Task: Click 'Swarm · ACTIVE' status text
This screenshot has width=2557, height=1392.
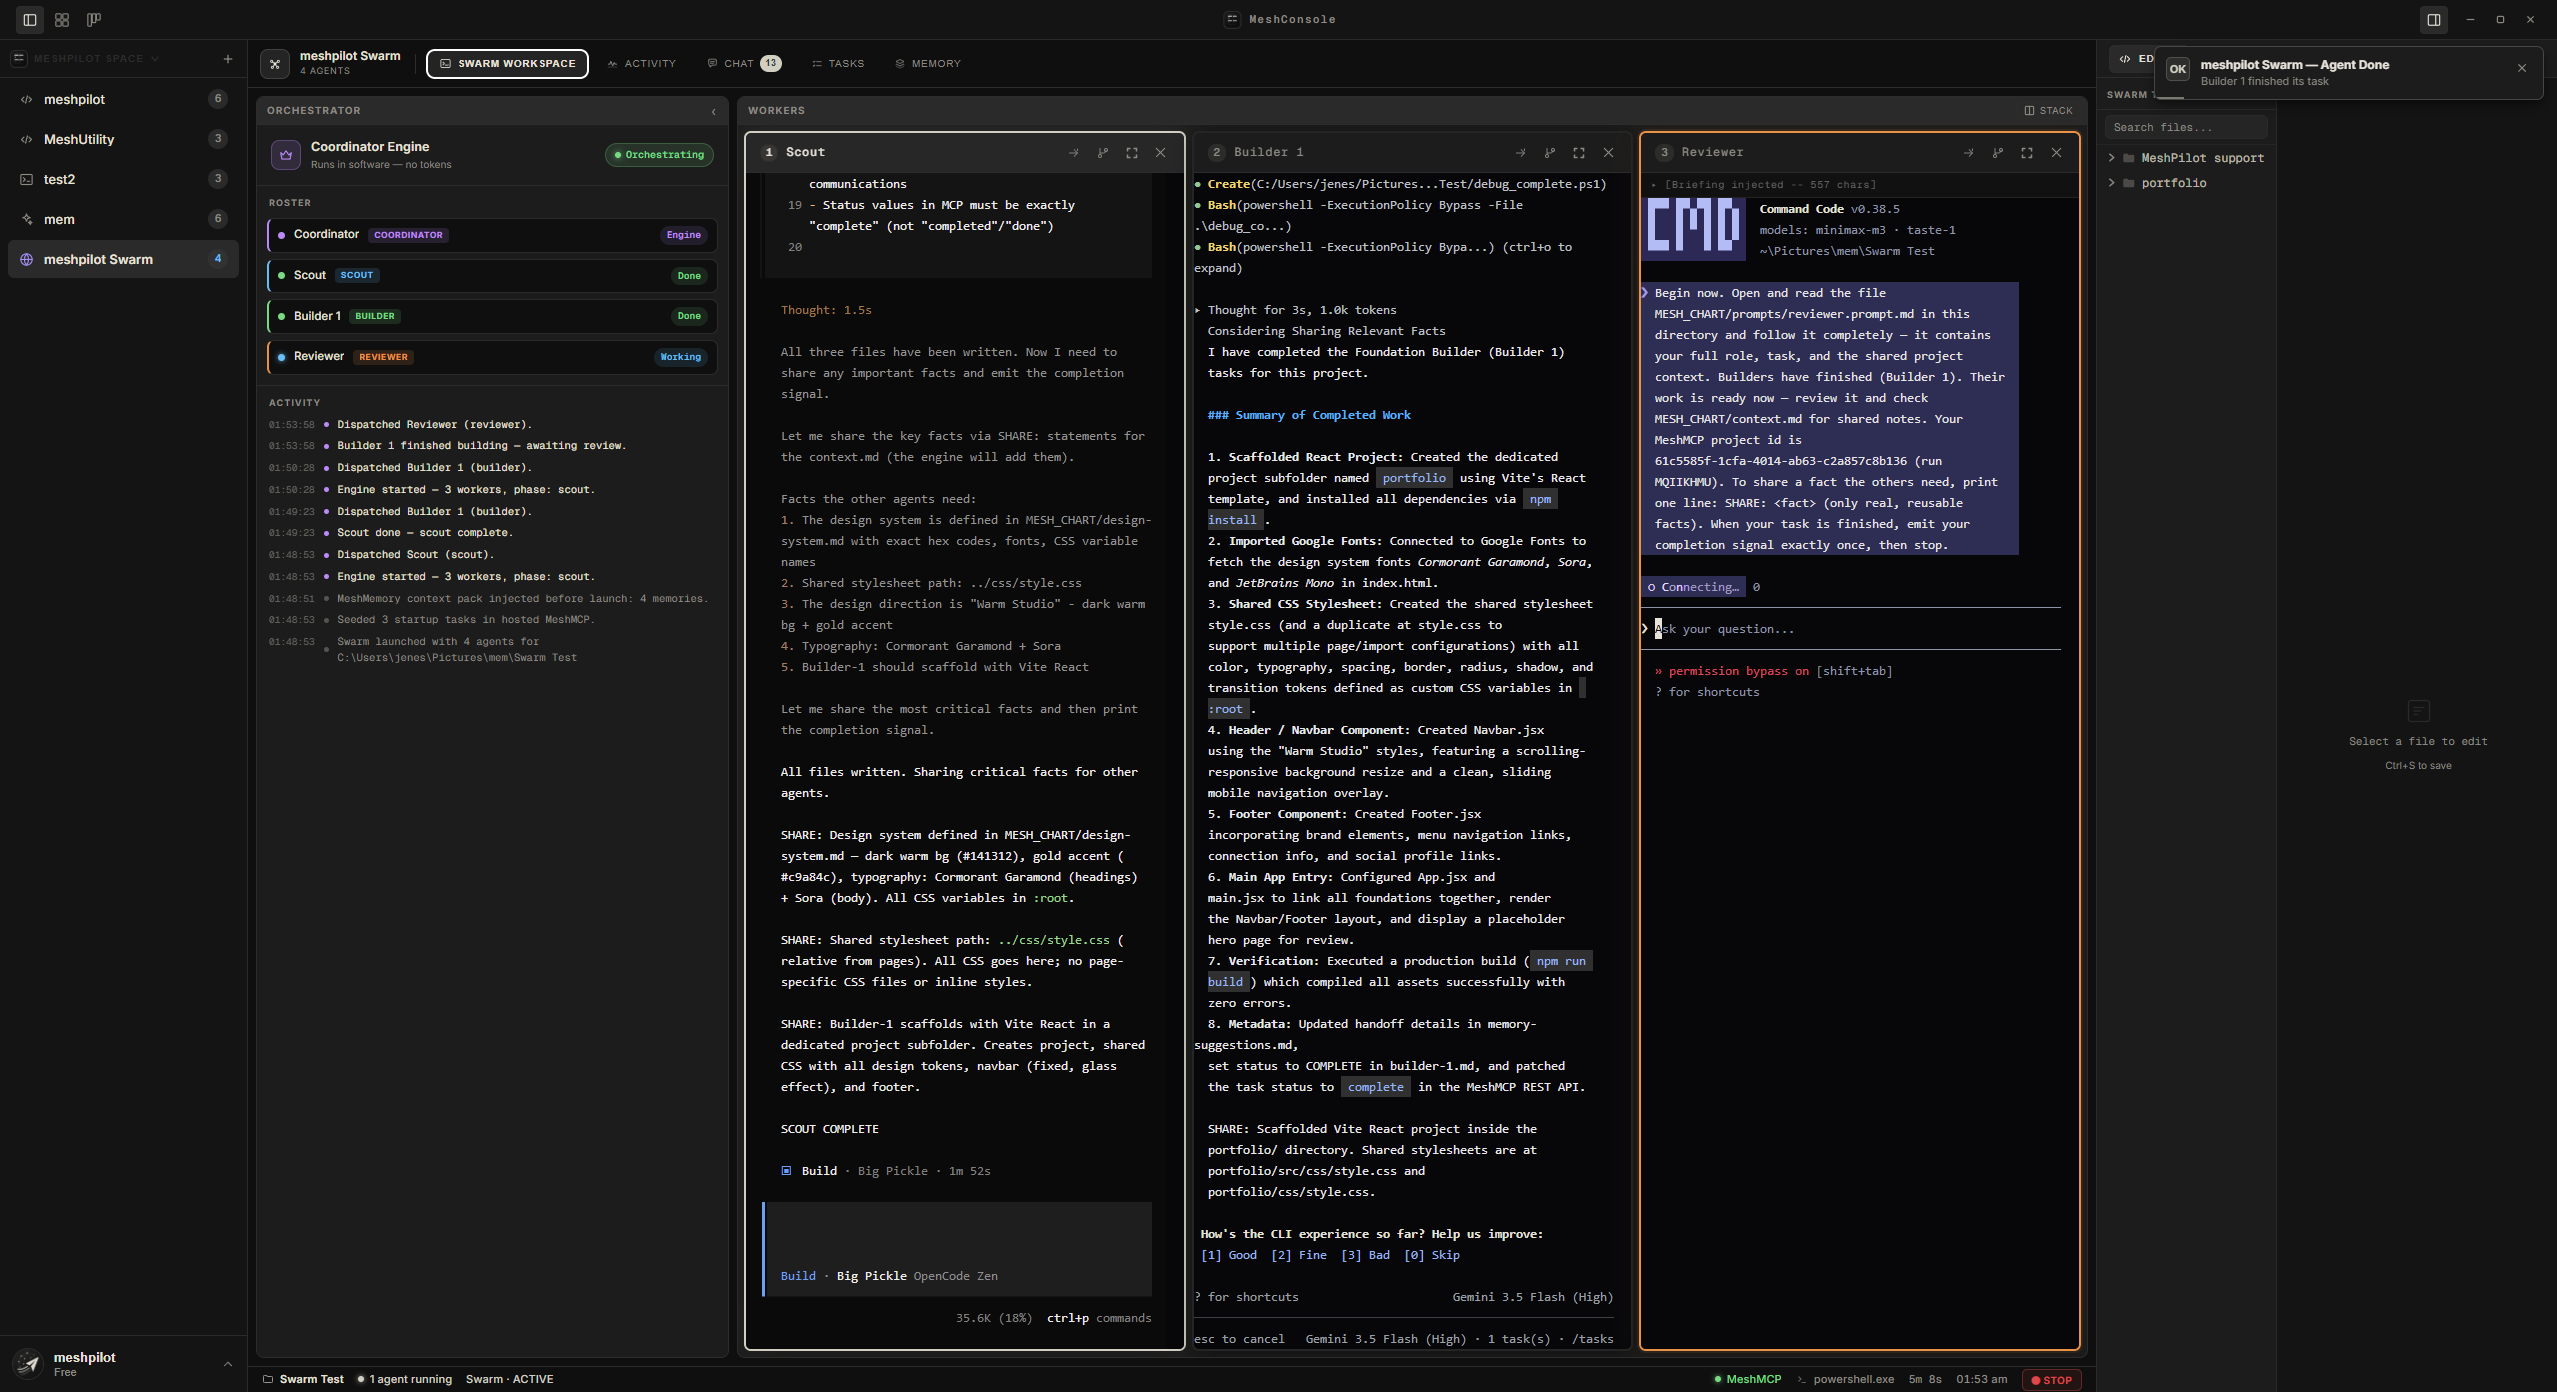Action: [x=510, y=1380]
